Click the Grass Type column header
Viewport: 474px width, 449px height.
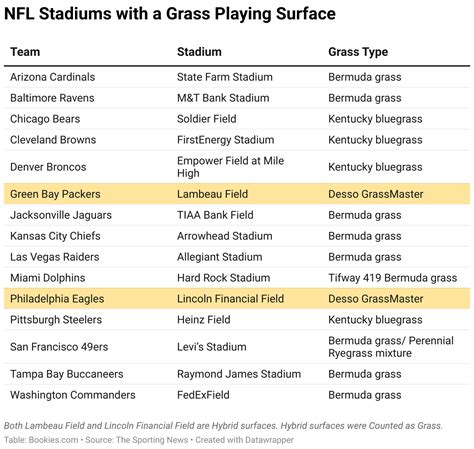point(358,52)
